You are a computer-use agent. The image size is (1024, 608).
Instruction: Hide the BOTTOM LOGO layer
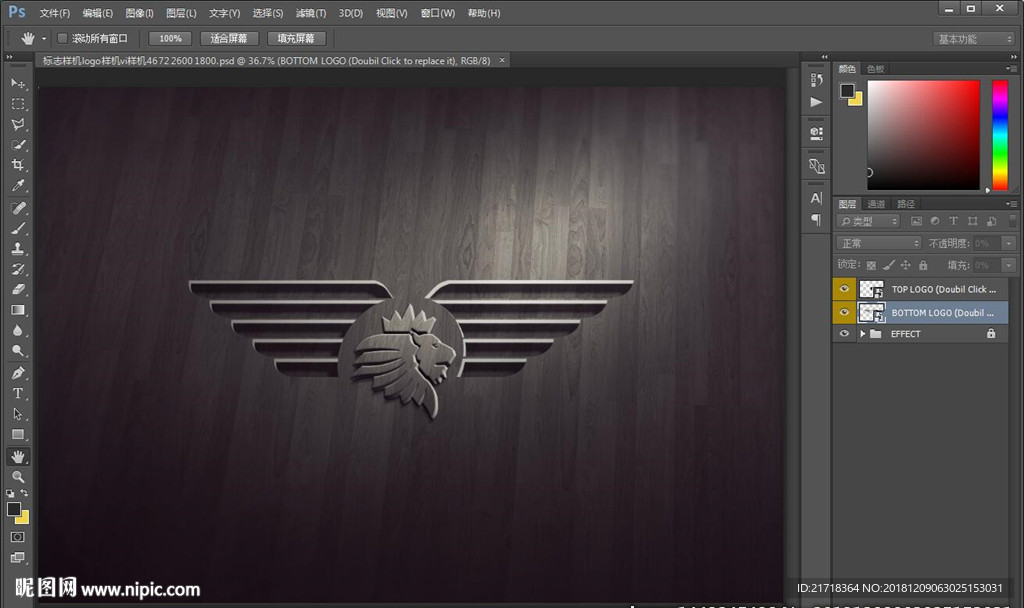(844, 312)
